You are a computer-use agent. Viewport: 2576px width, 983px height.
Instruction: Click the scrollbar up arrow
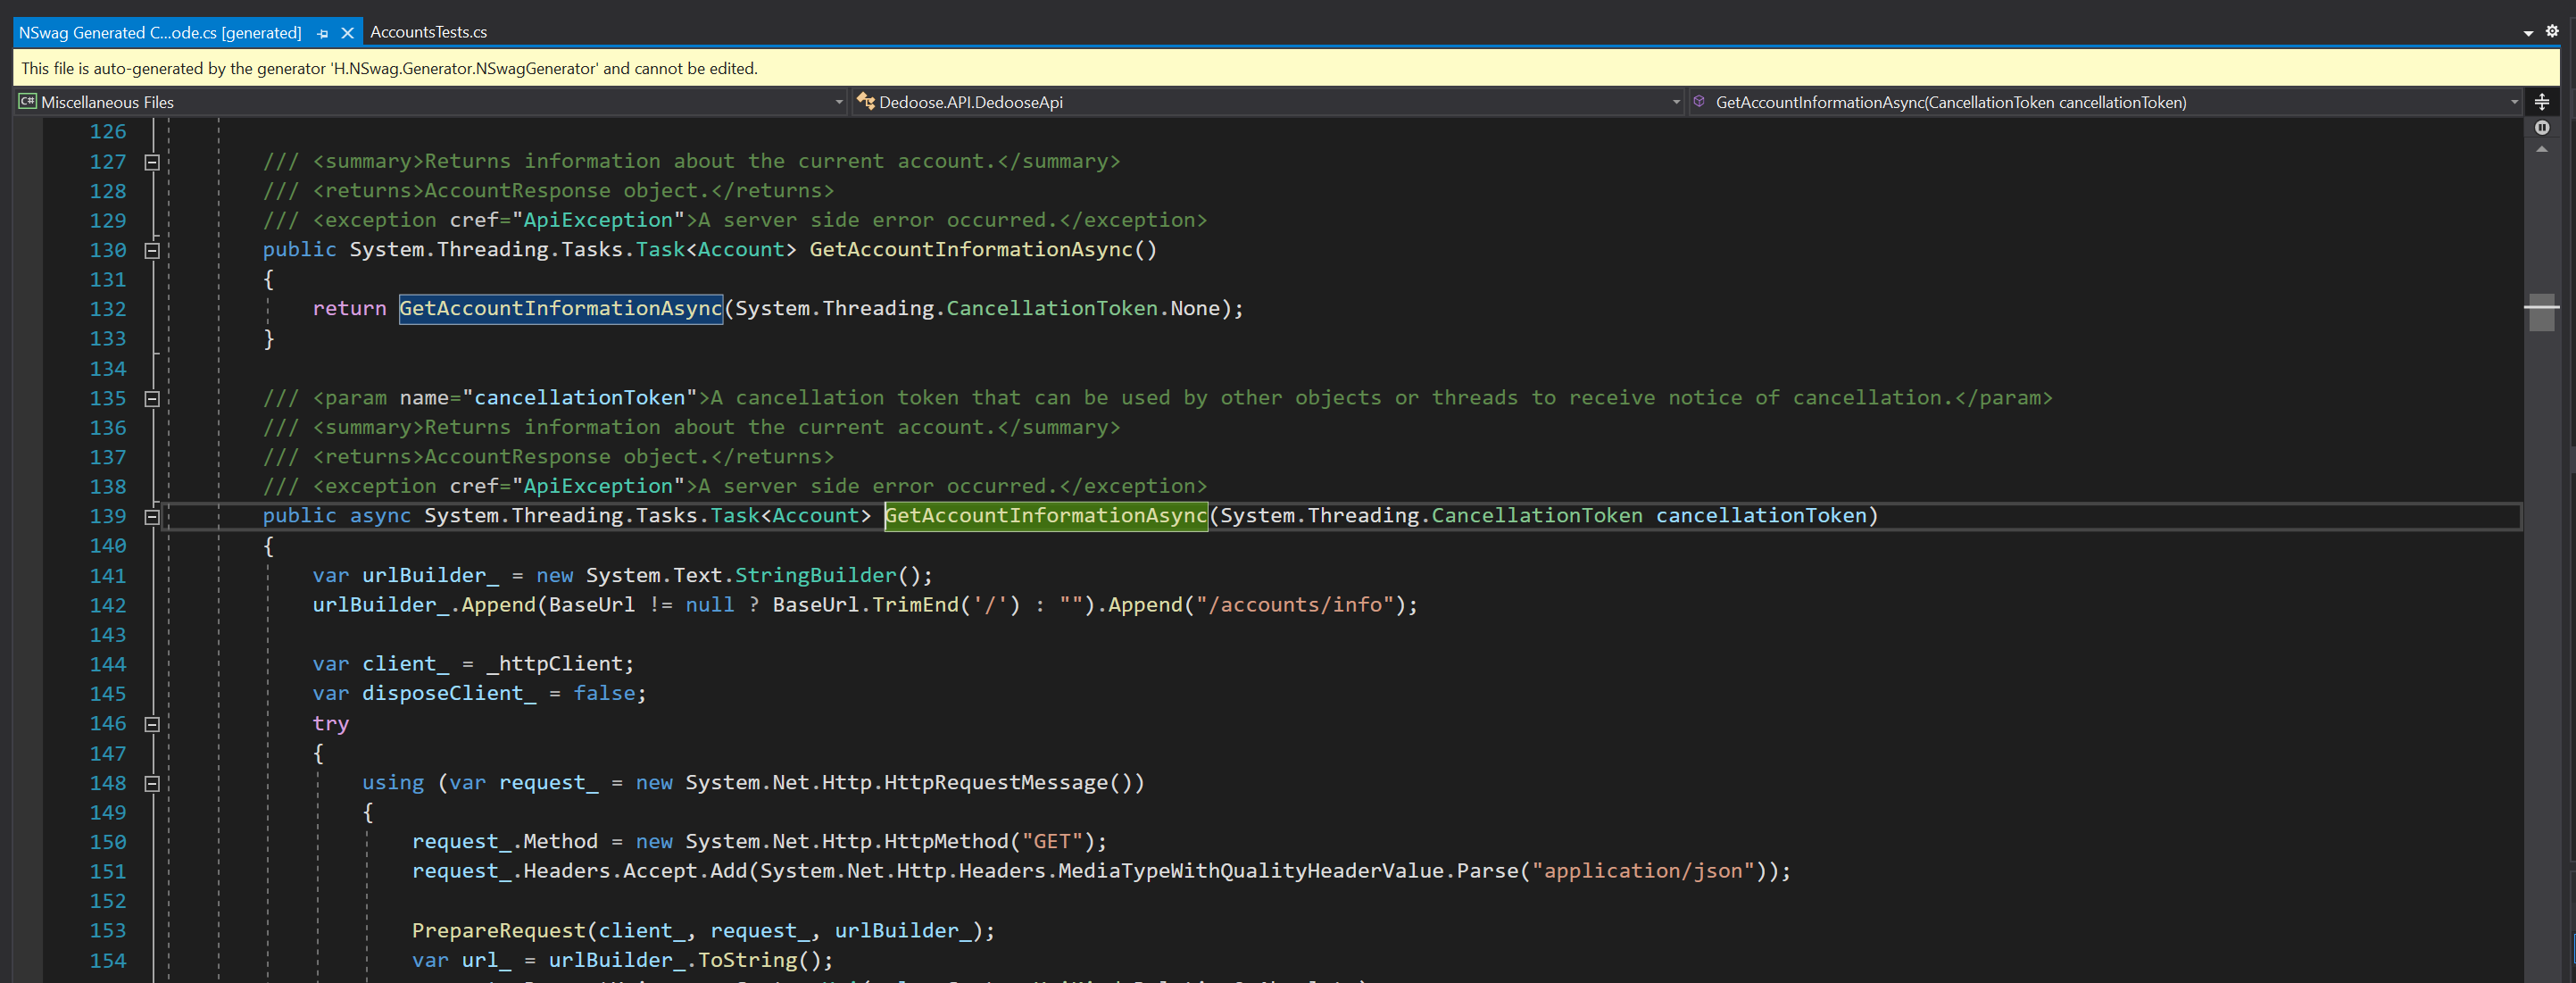[2541, 149]
